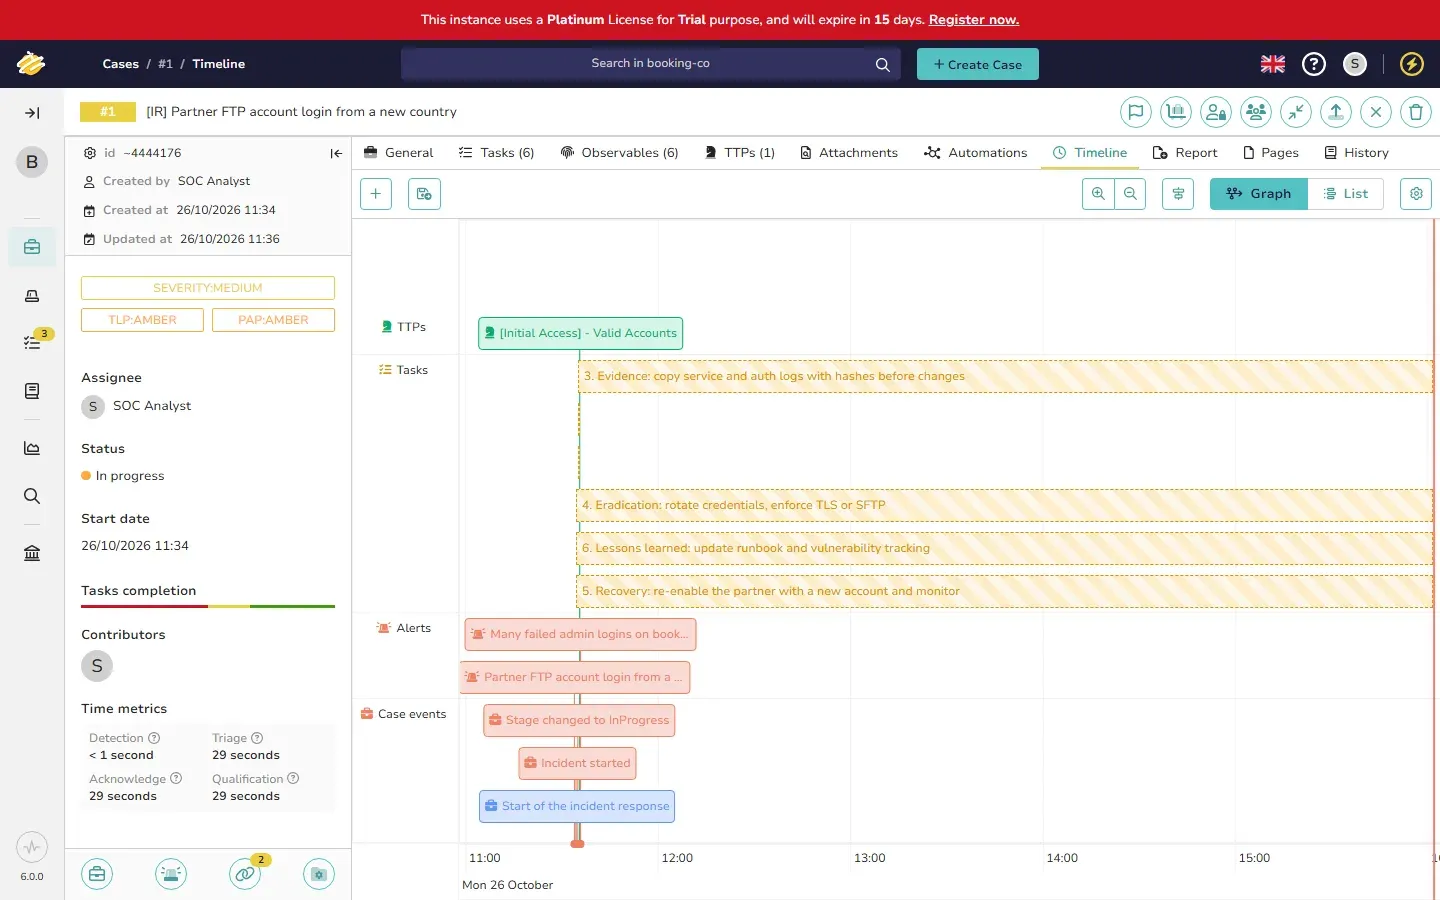1440x900 pixels.
Task: Click the Create Case button
Action: [978, 64]
